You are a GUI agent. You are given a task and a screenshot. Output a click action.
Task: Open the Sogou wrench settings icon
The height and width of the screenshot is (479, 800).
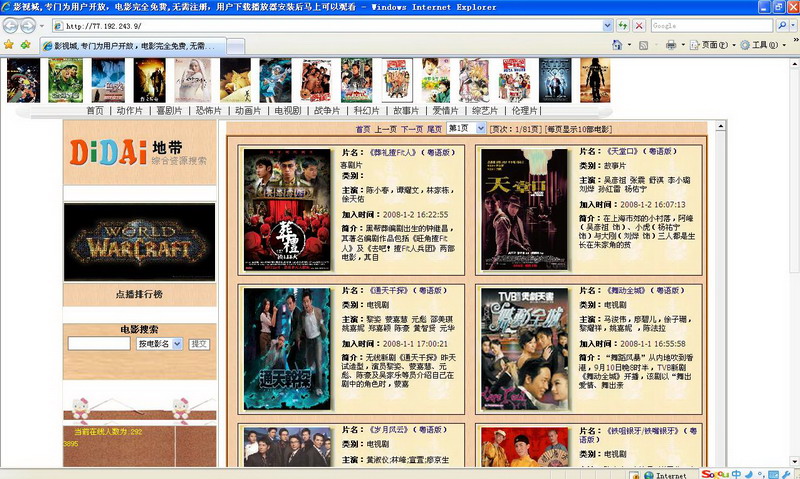point(785,474)
